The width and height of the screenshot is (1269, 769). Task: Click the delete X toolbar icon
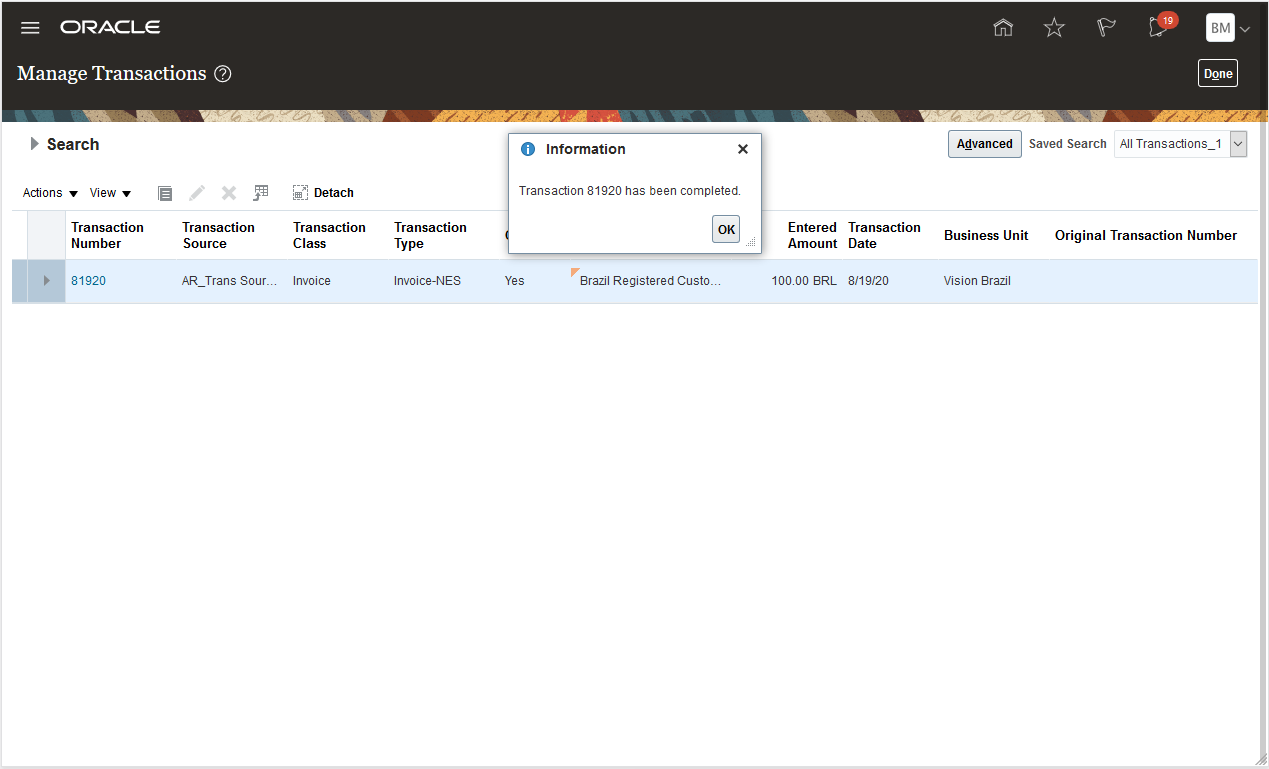(x=229, y=193)
